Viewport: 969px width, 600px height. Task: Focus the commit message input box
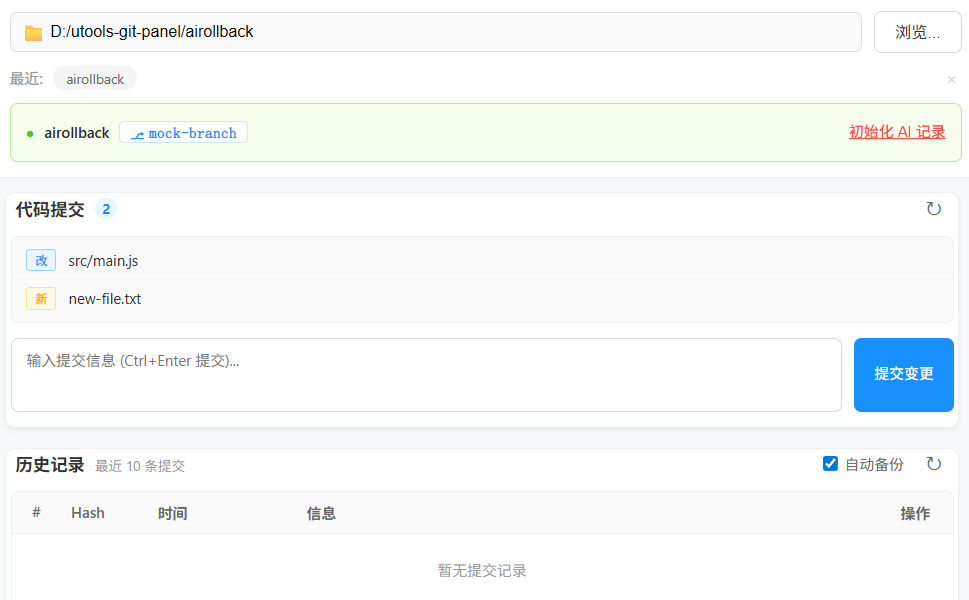coord(426,375)
